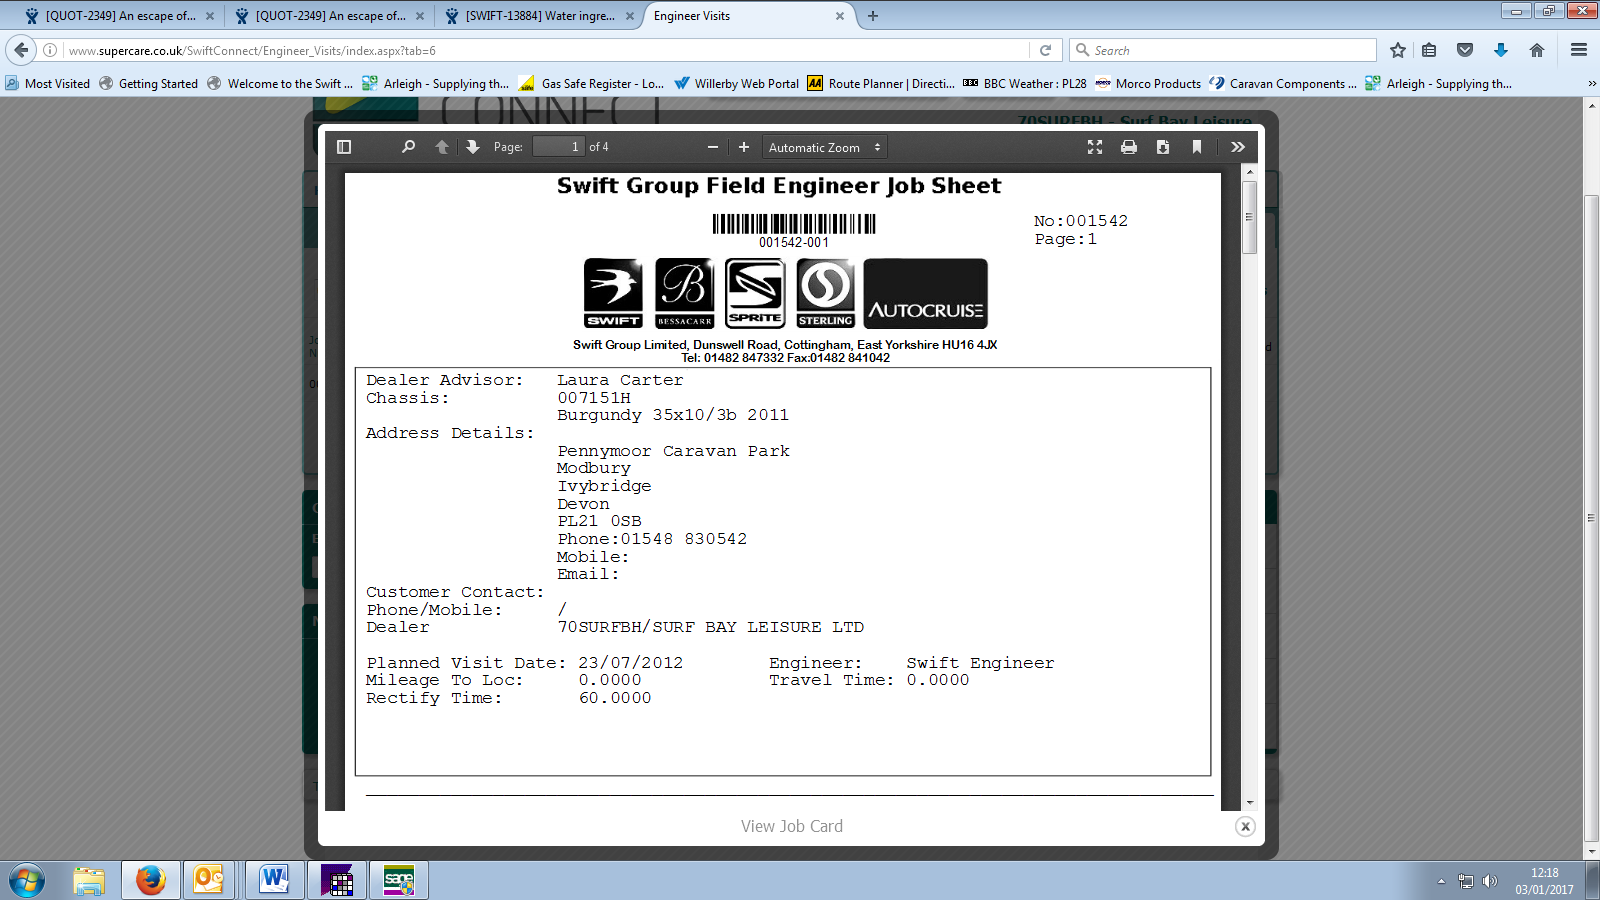Show Firefox bookmarks list
This screenshot has height=900, width=1600.
point(1430,50)
